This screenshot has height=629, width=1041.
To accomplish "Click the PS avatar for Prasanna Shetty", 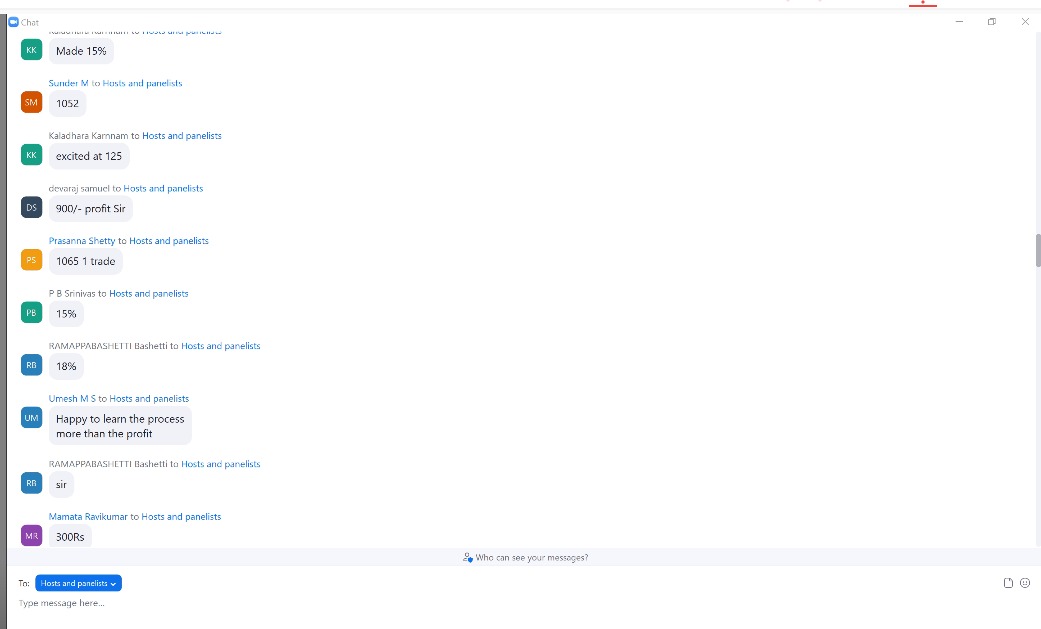I will [31, 260].
